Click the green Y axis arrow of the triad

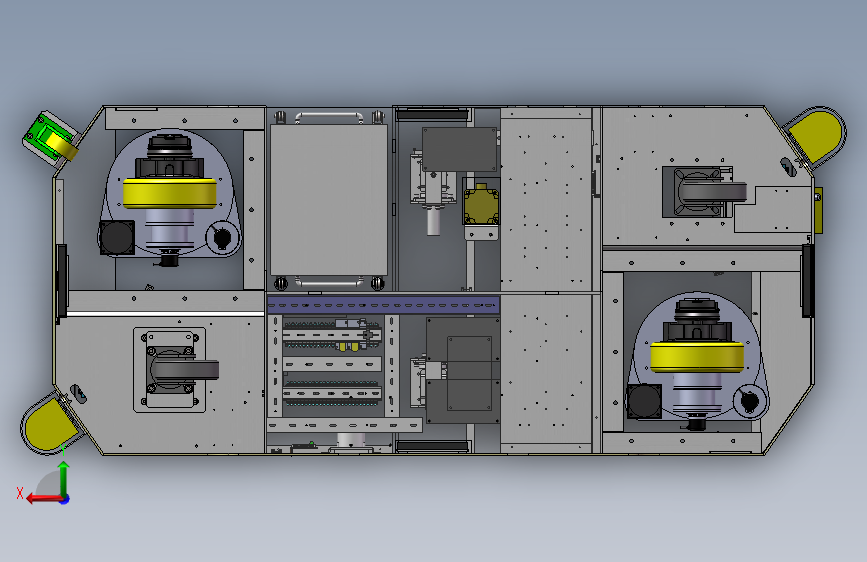coord(64,478)
